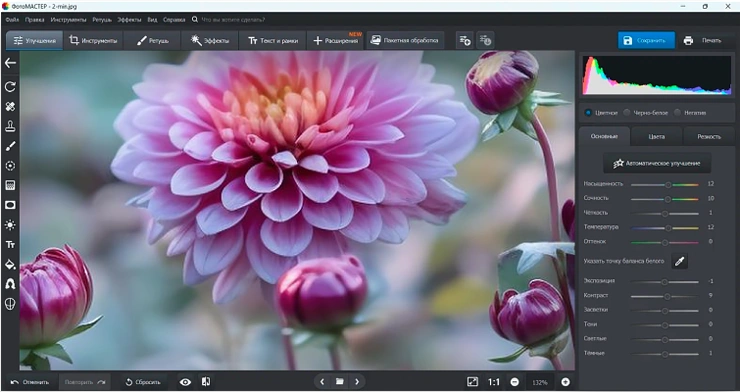Select the vignette tool icon
This screenshot has height=392, width=740.
tap(10, 205)
